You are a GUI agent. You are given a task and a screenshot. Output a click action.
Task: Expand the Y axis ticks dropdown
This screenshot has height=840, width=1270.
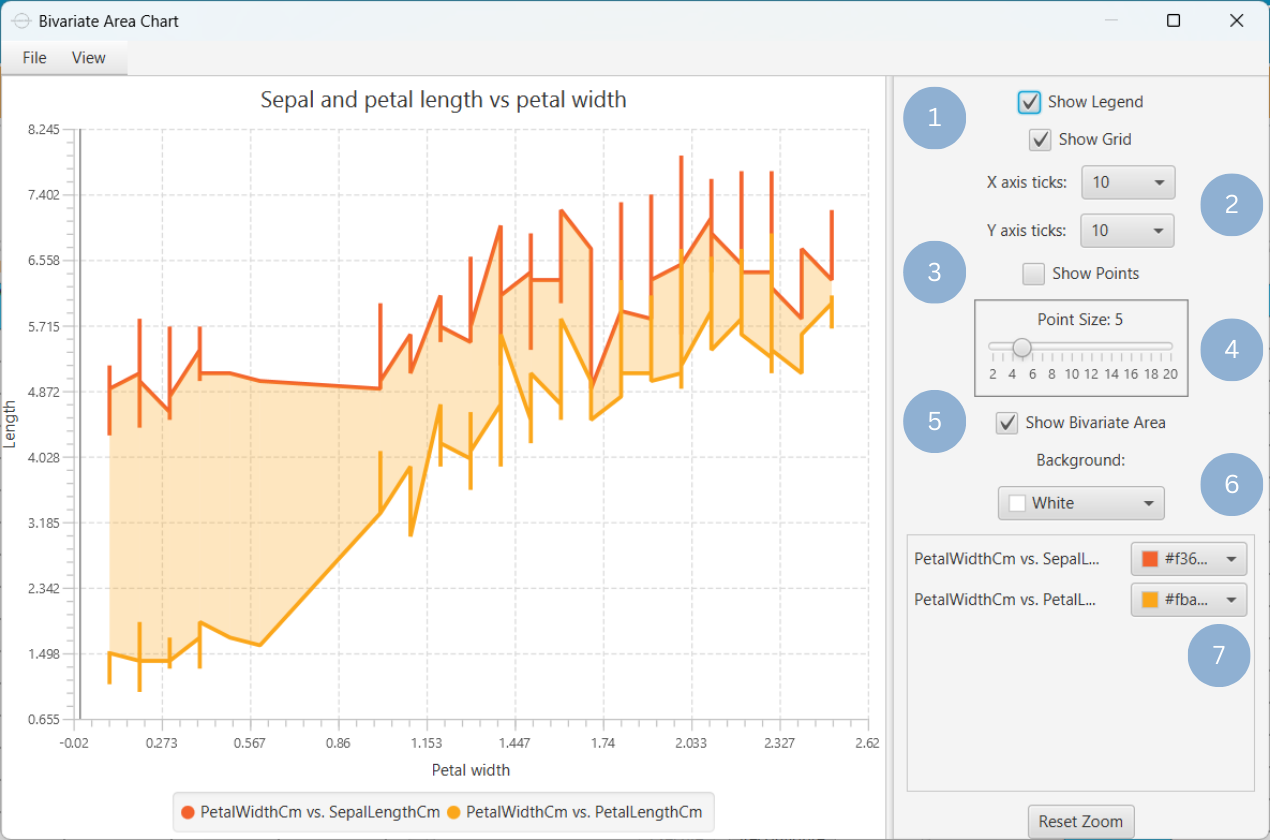pyautogui.click(x=1127, y=231)
